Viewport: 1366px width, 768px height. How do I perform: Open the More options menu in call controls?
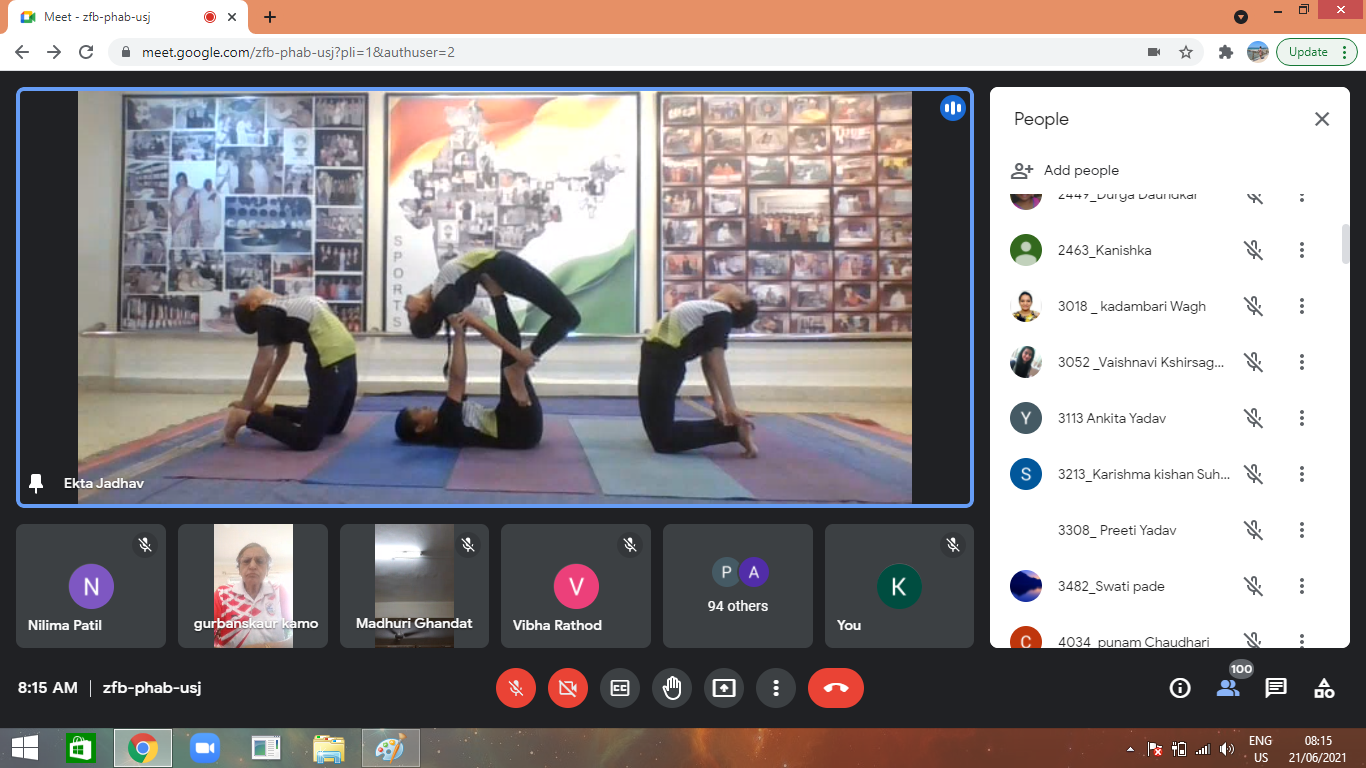776,688
